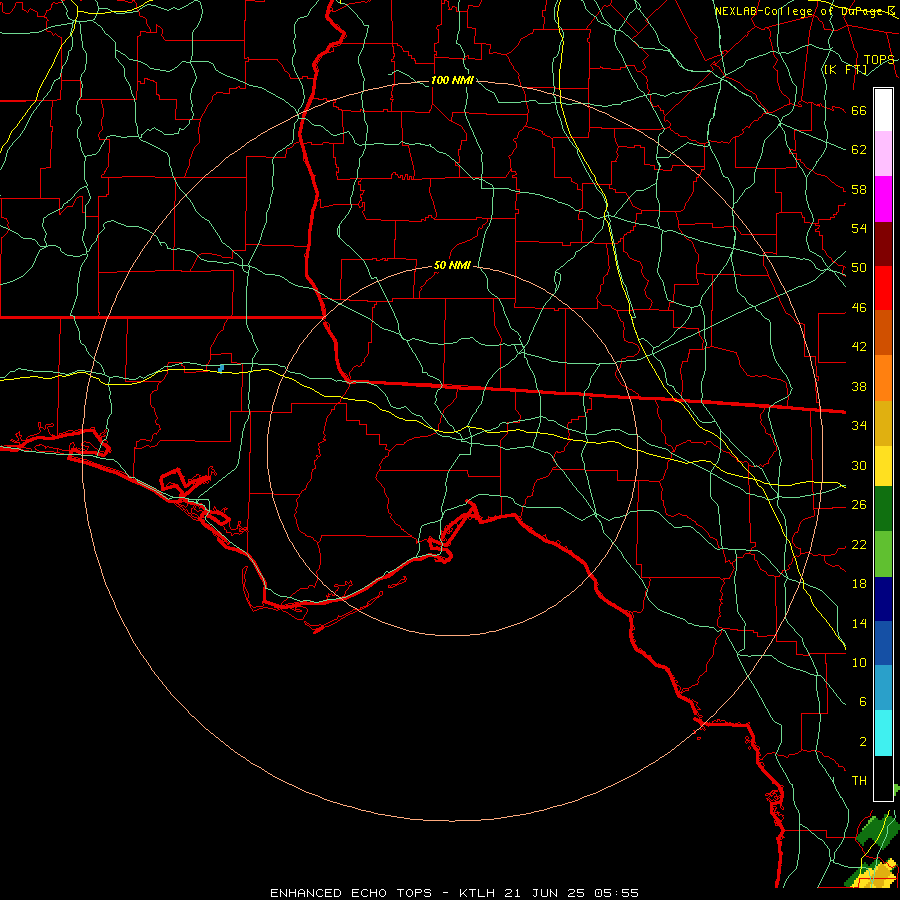Click the gold 34 kft swatch

pos(883,423)
